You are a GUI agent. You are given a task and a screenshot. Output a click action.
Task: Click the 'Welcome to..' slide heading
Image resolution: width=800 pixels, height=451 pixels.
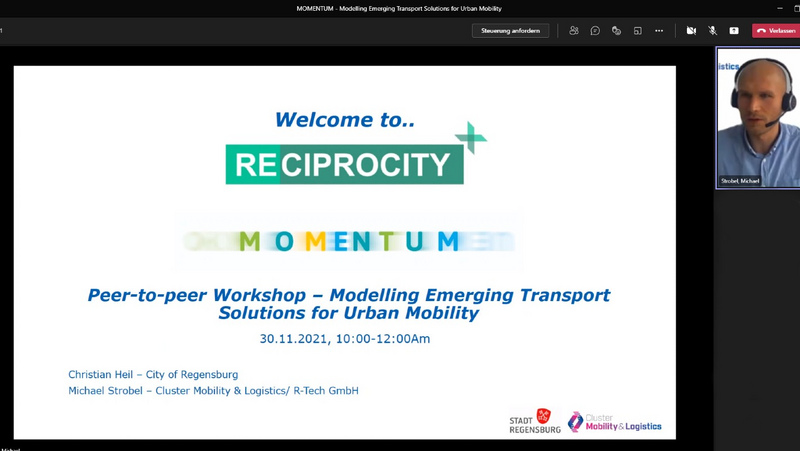coord(345,119)
